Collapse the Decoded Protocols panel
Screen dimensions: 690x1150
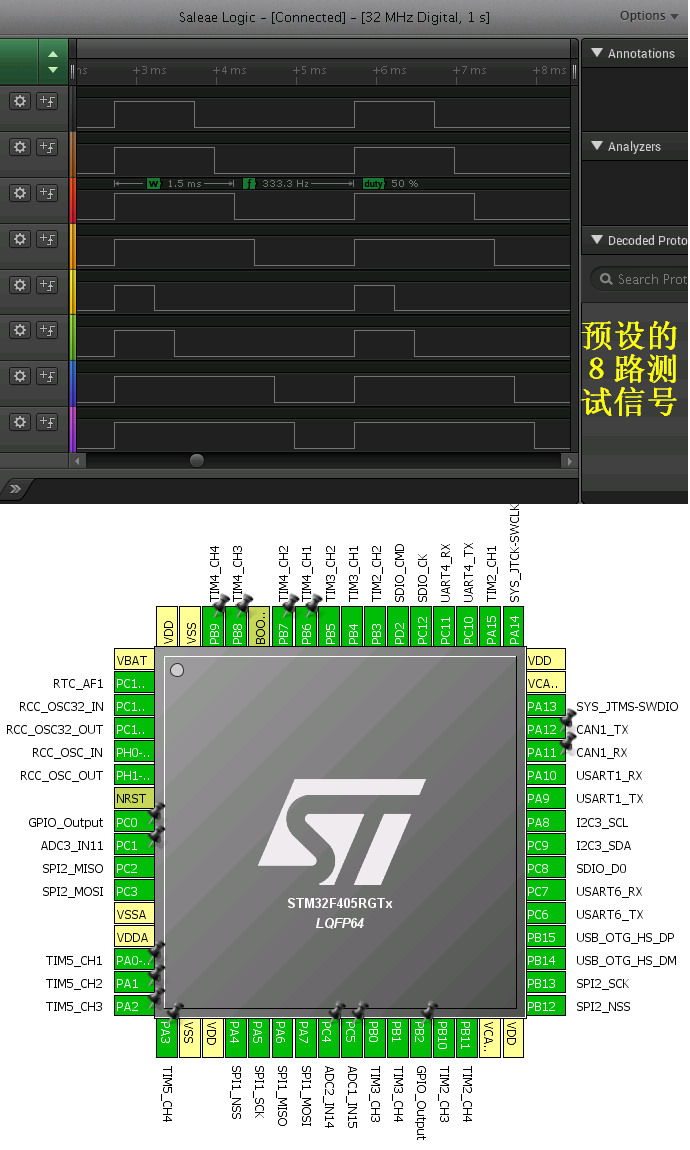coord(597,240)
